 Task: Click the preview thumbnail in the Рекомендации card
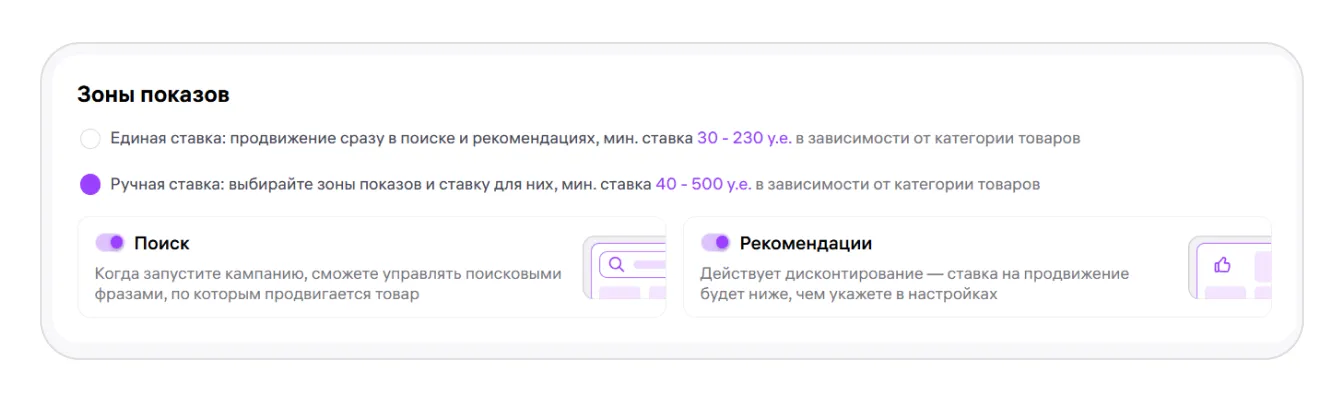pyautogui.click(x=1230, y=268)
